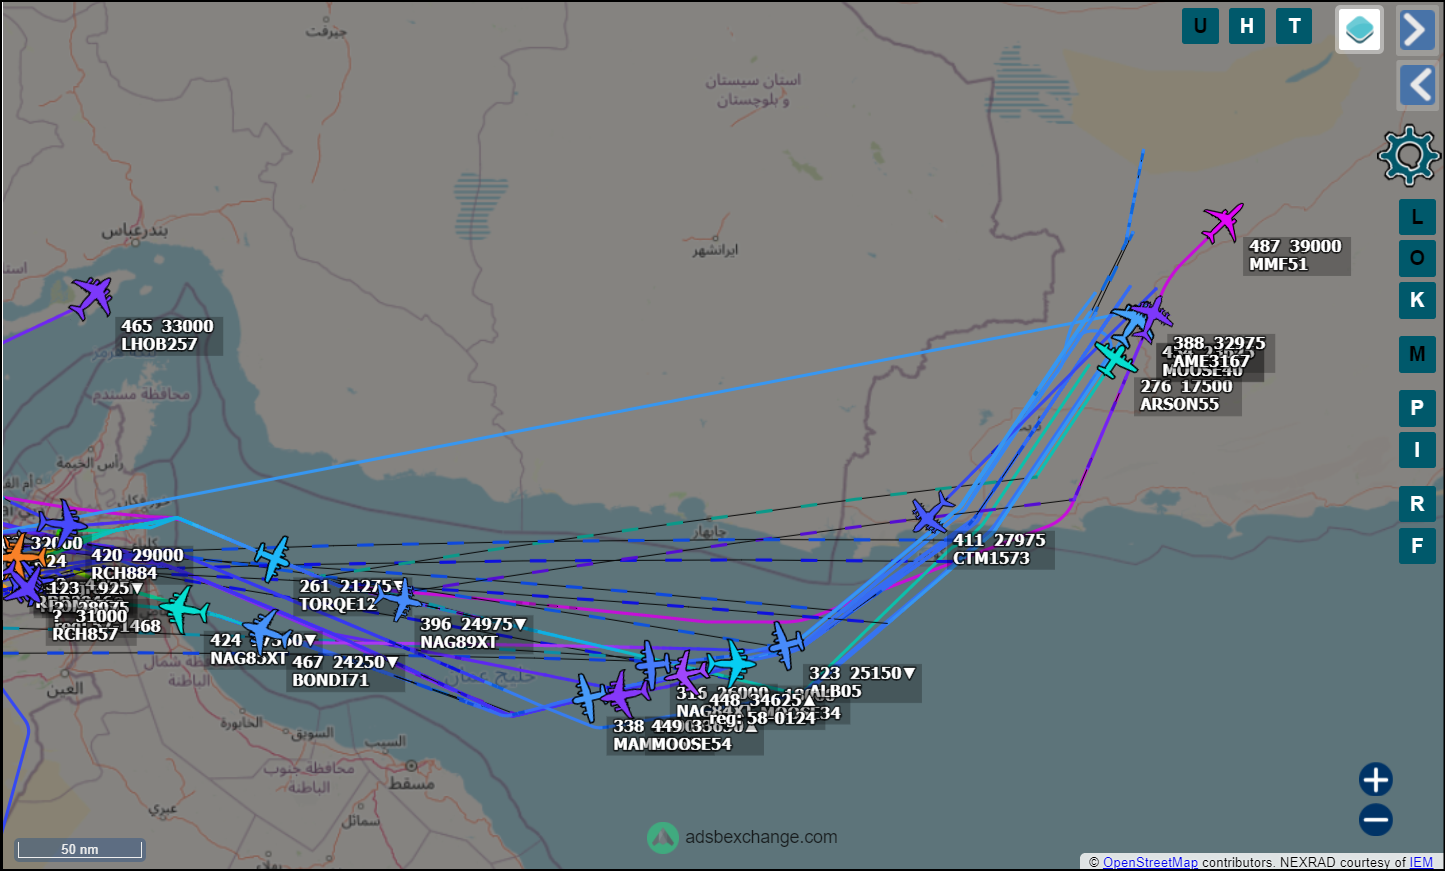
Task: Toggle the K map option
Action: tap(1417, 300)
